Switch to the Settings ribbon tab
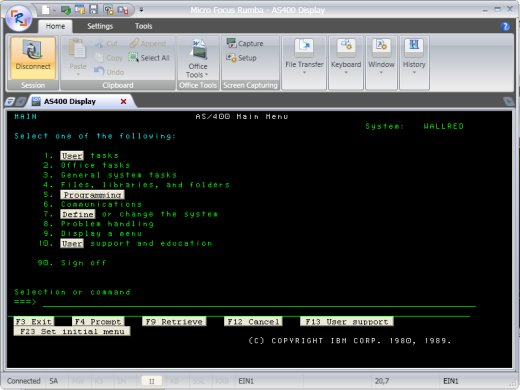The height and width of the screenshot is (390, 520). pos(100,26)
